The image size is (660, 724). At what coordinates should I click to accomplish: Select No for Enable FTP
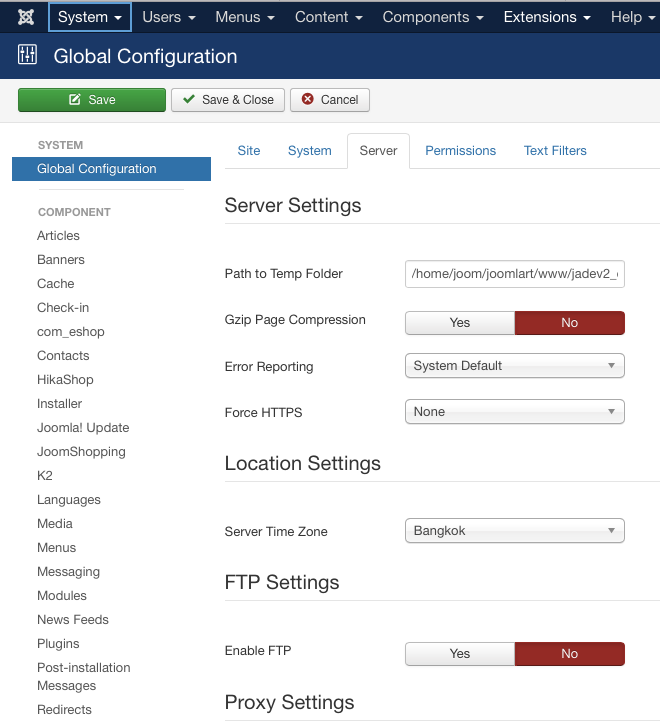coord(569,654)
